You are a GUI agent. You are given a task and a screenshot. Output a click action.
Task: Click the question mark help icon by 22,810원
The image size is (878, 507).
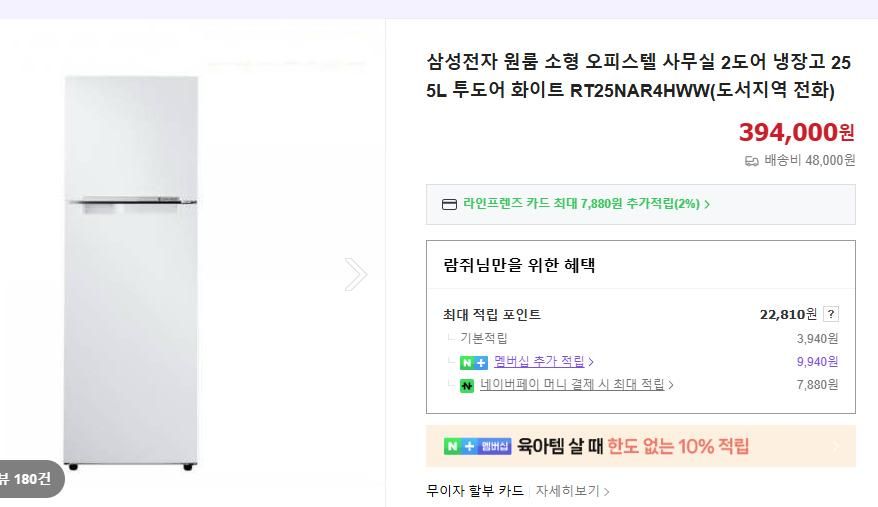click(831, 314)
